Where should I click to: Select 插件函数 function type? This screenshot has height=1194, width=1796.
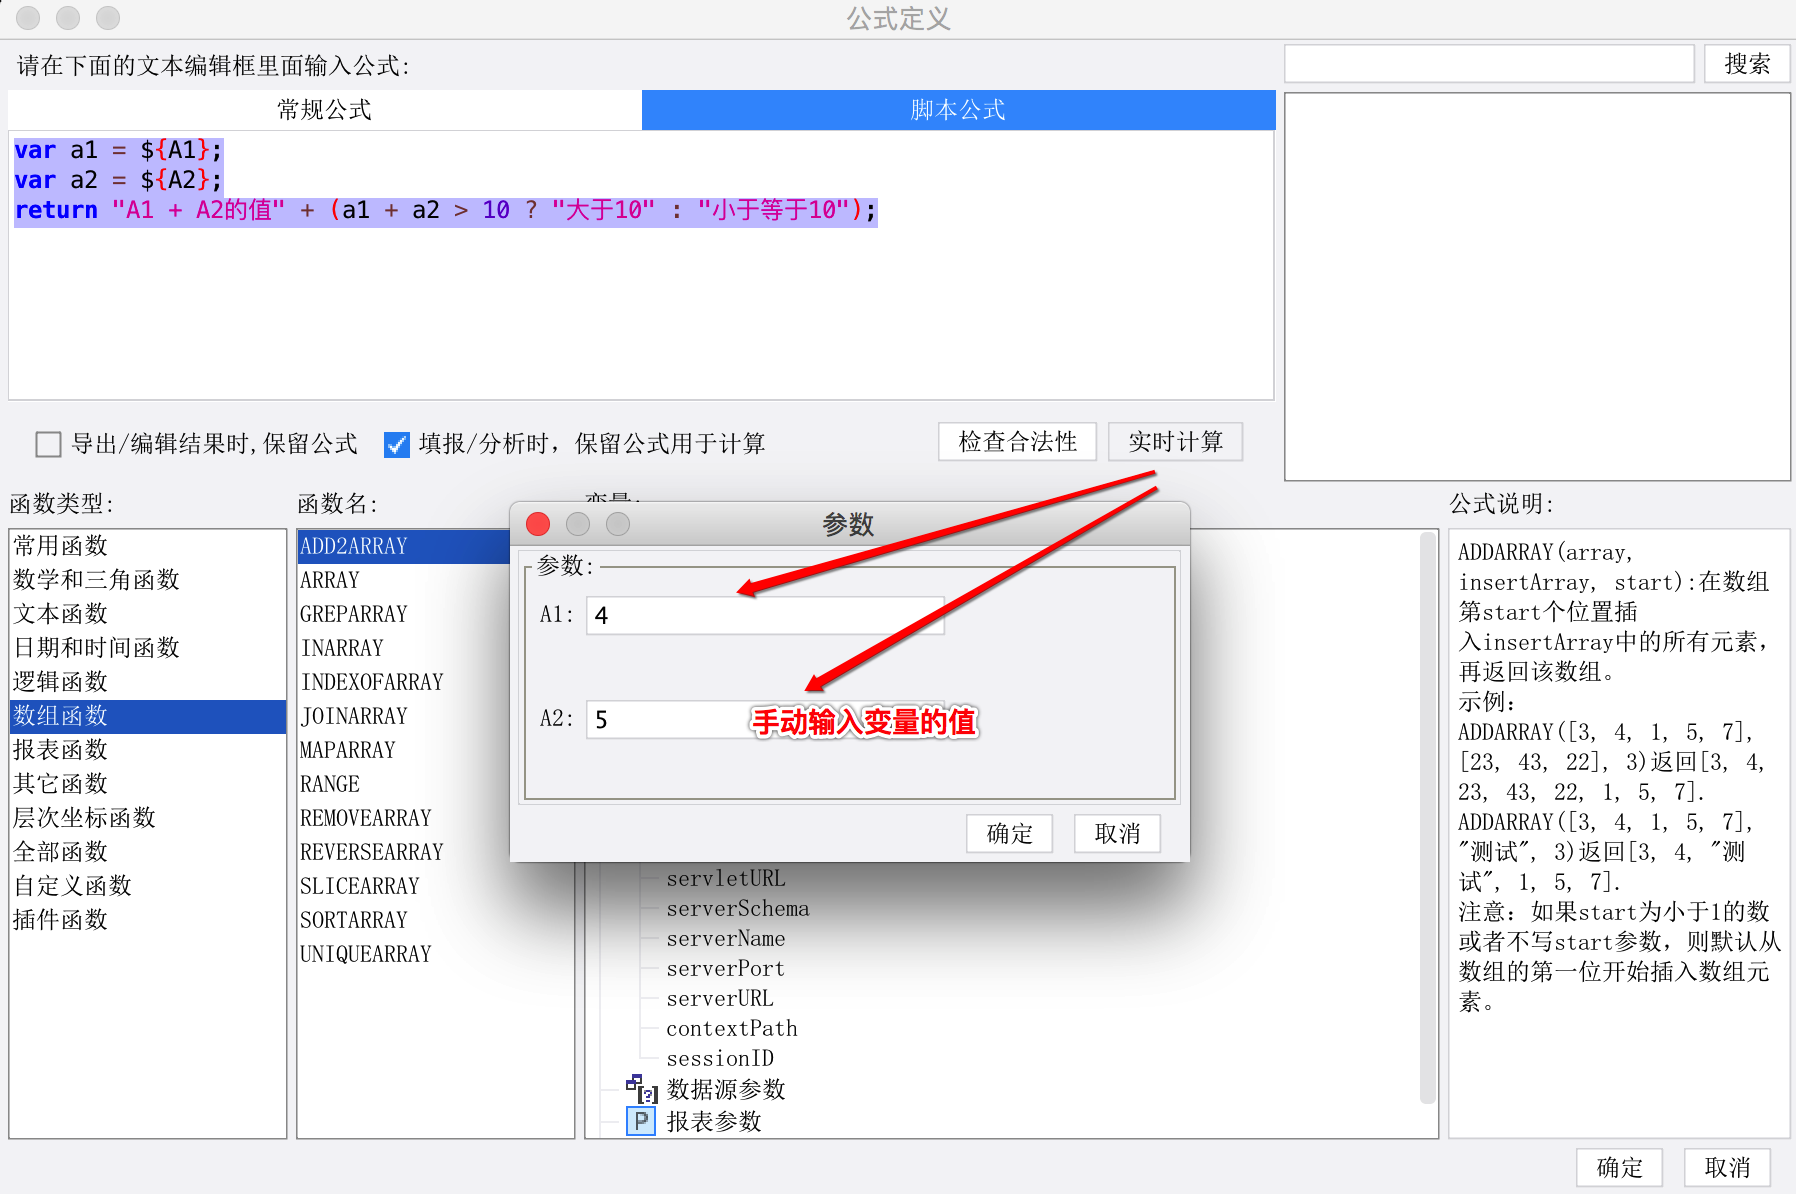coord(148,920)
